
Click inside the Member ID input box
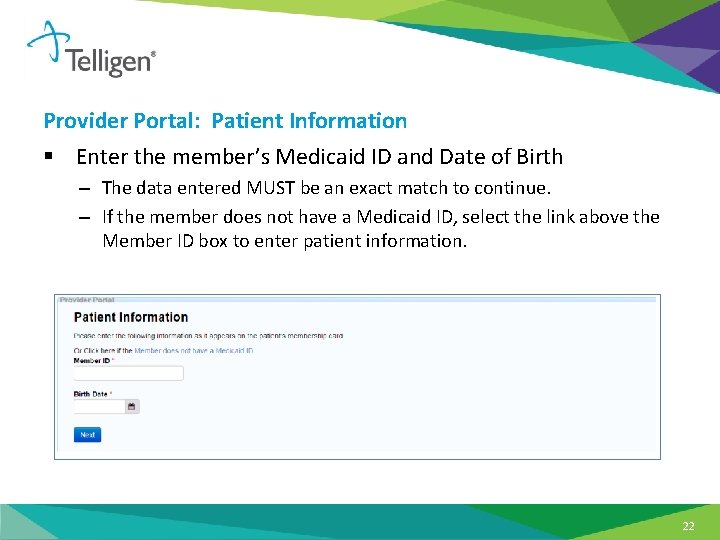[129, 373]
